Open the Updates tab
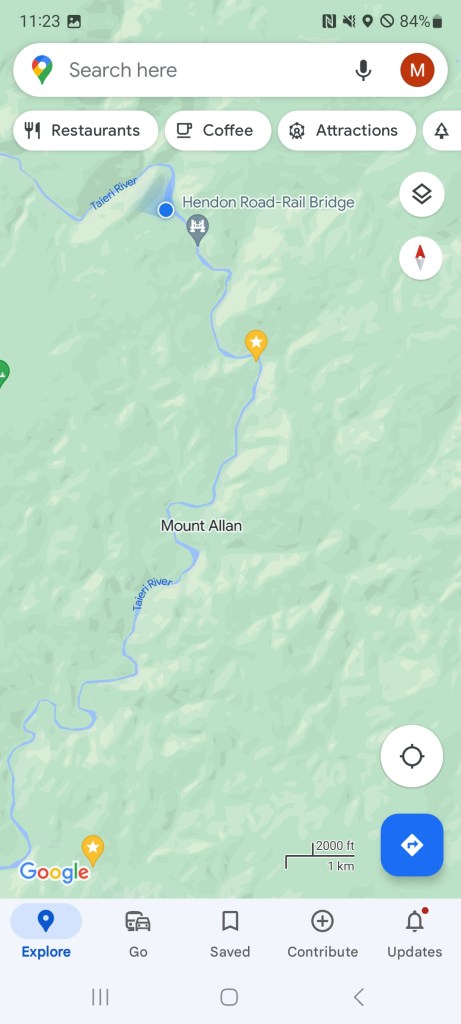The width and height of the screenshot is (461, 1024). point(415,934)
